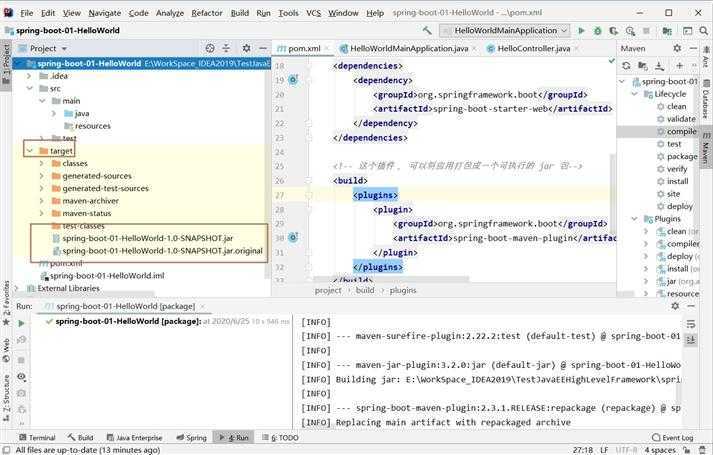Hide the Project panel with minus icon
Image resolution: width=713 pixels, height=455 pixels.
point(263,48)
